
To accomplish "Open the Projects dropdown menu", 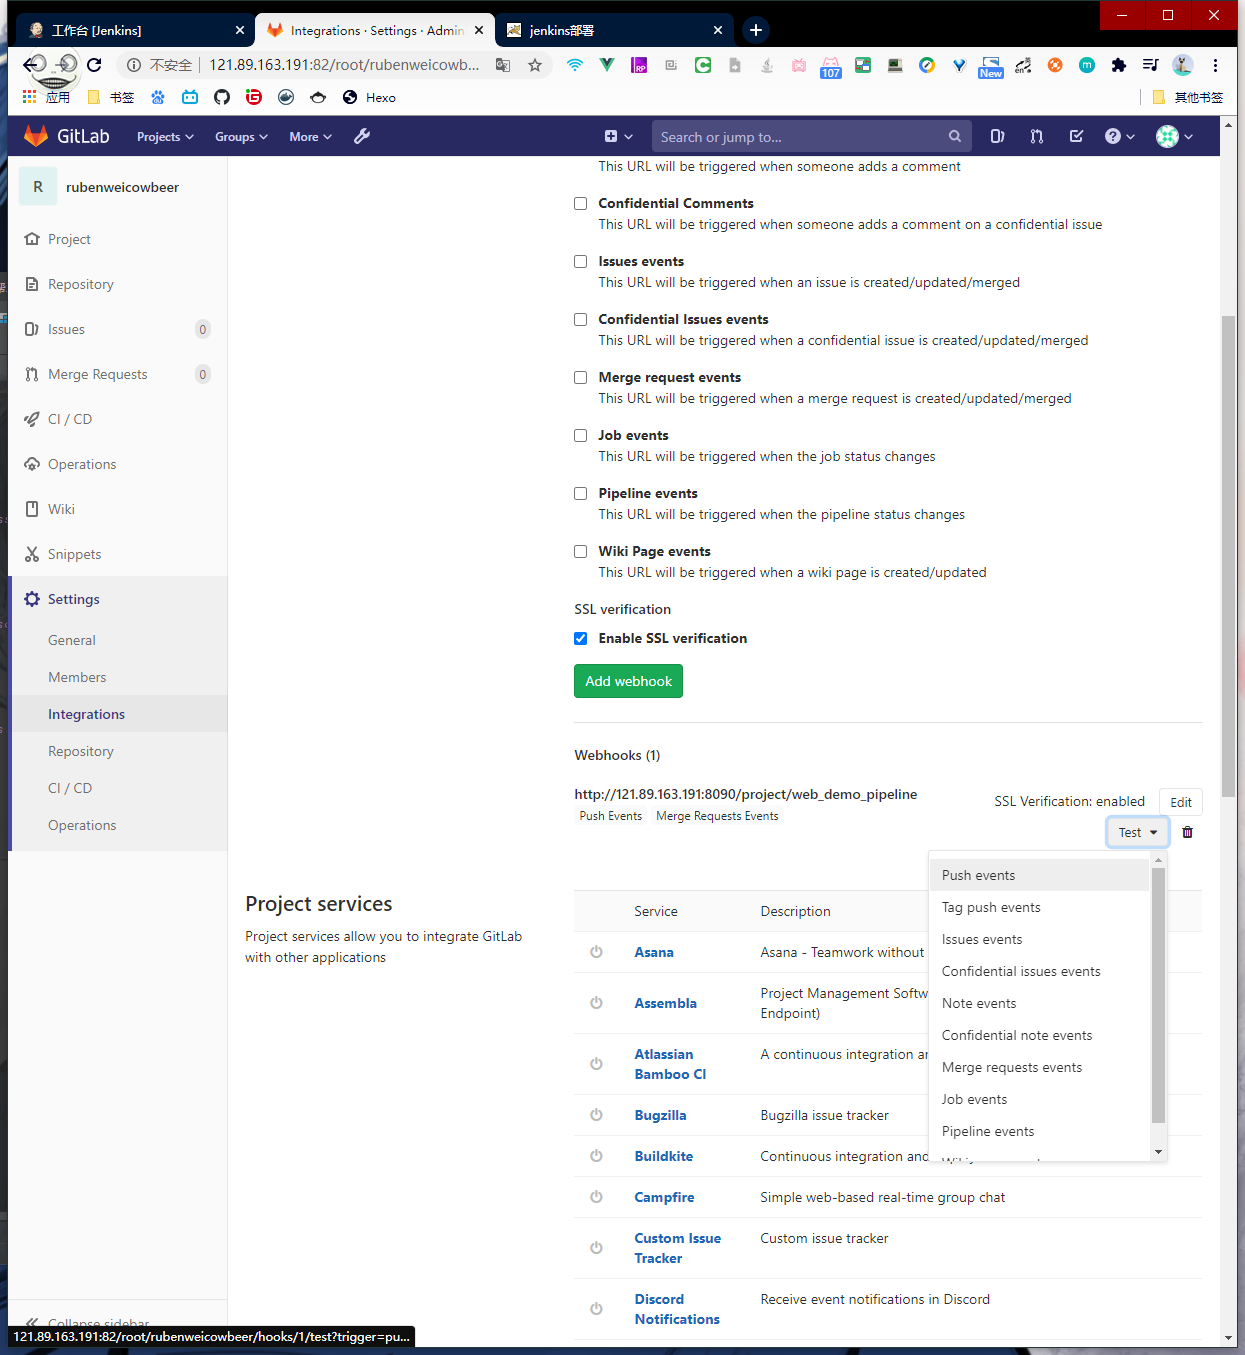I will point(165,137).
